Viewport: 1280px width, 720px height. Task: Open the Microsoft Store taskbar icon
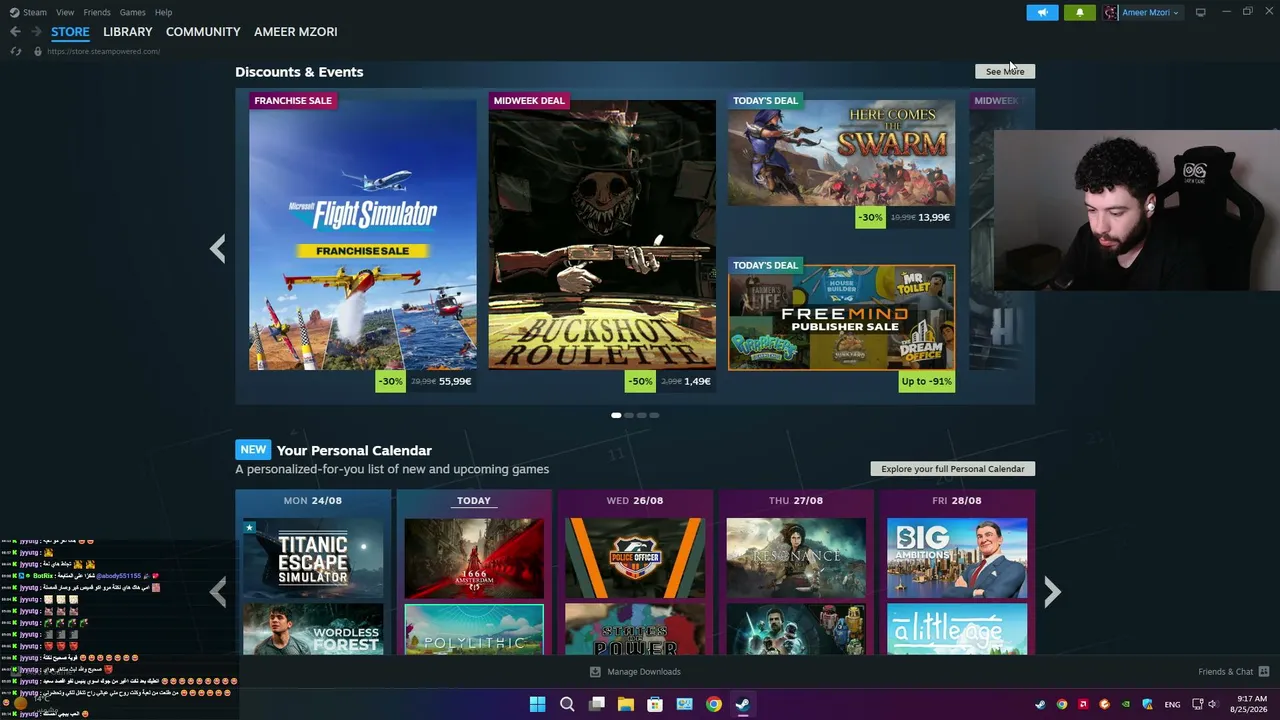coord(655,704)
